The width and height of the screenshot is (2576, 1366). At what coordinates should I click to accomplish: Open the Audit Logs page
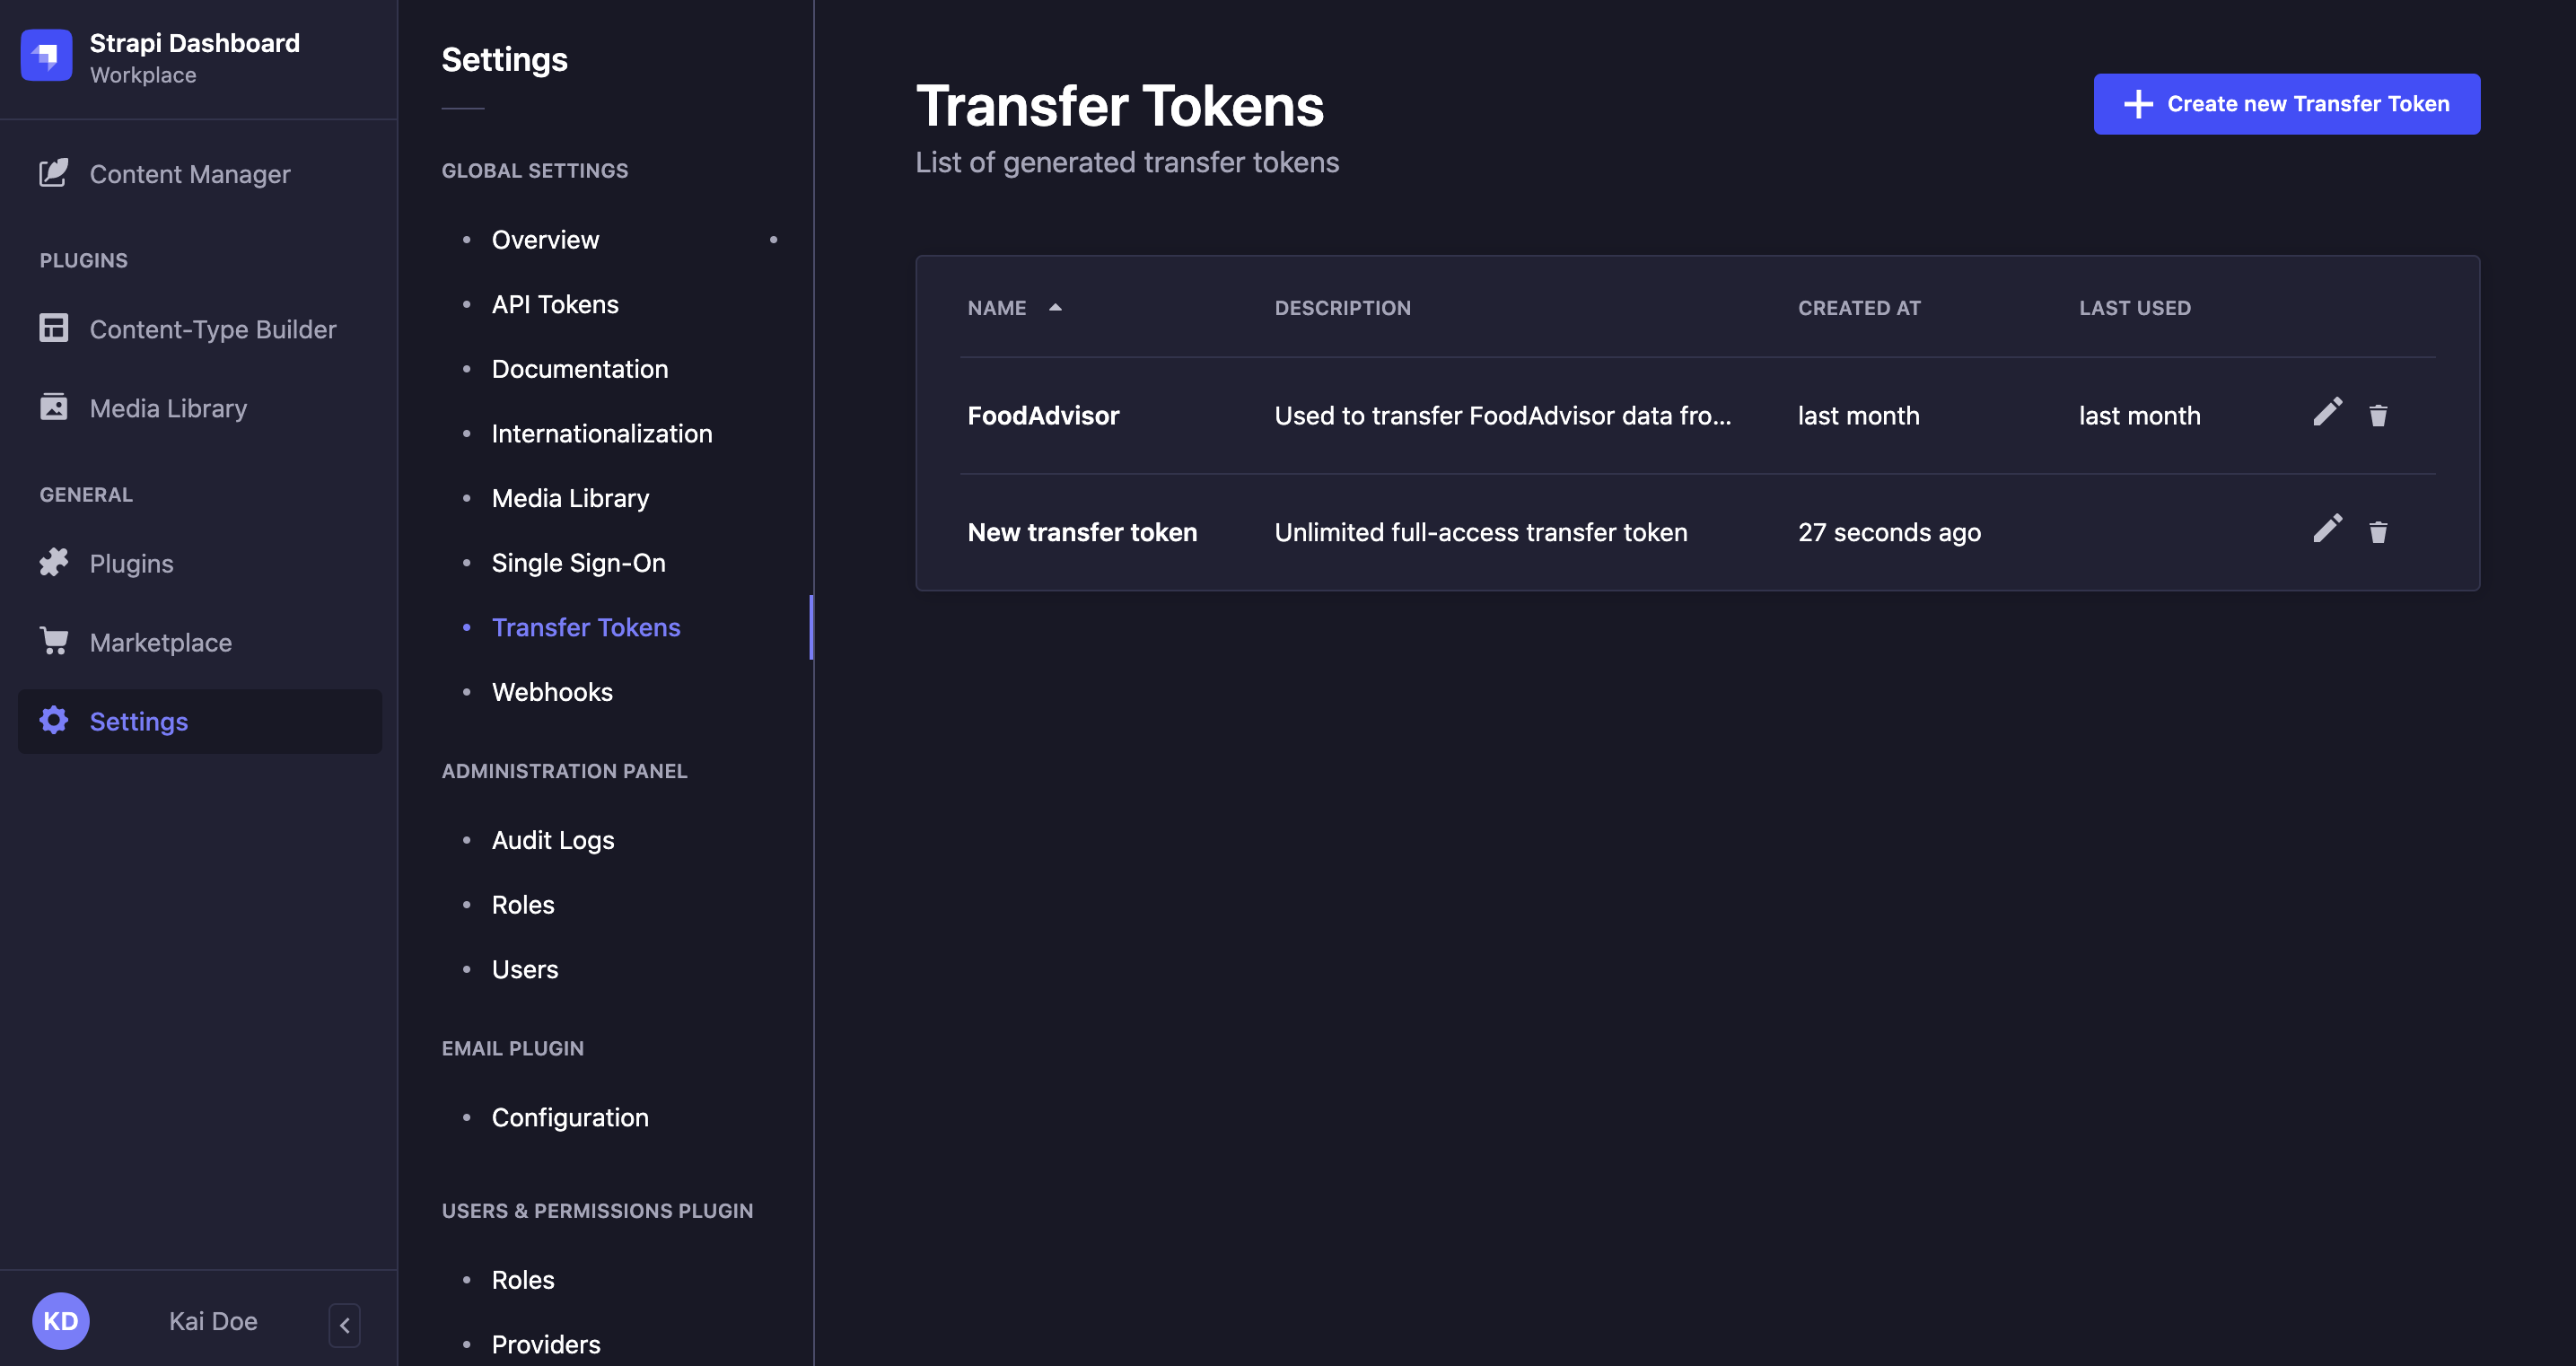click(552, 840)
